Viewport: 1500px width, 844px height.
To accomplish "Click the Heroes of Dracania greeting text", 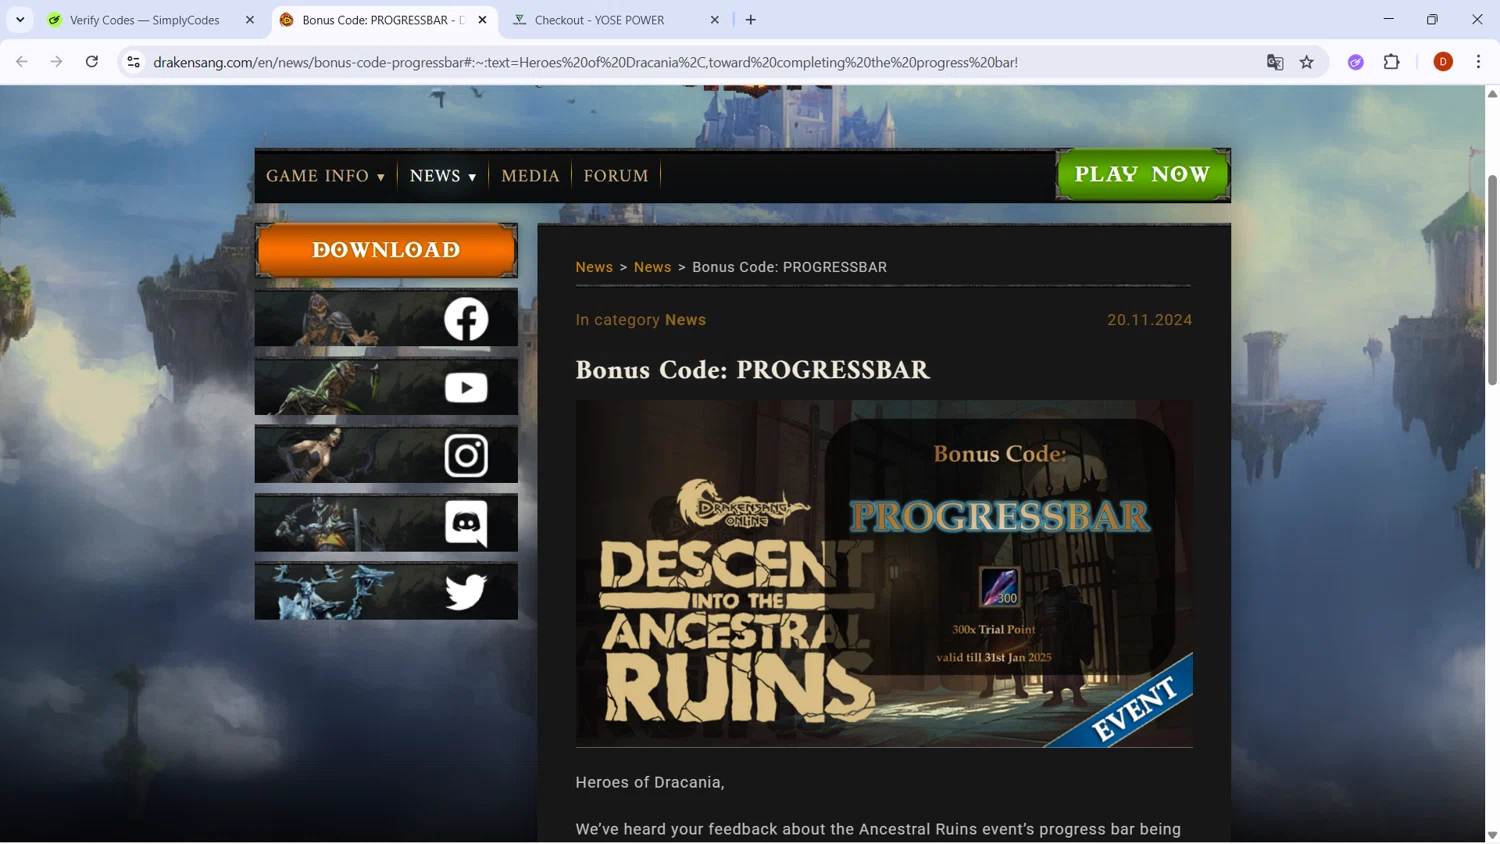I will click(650, 782).
